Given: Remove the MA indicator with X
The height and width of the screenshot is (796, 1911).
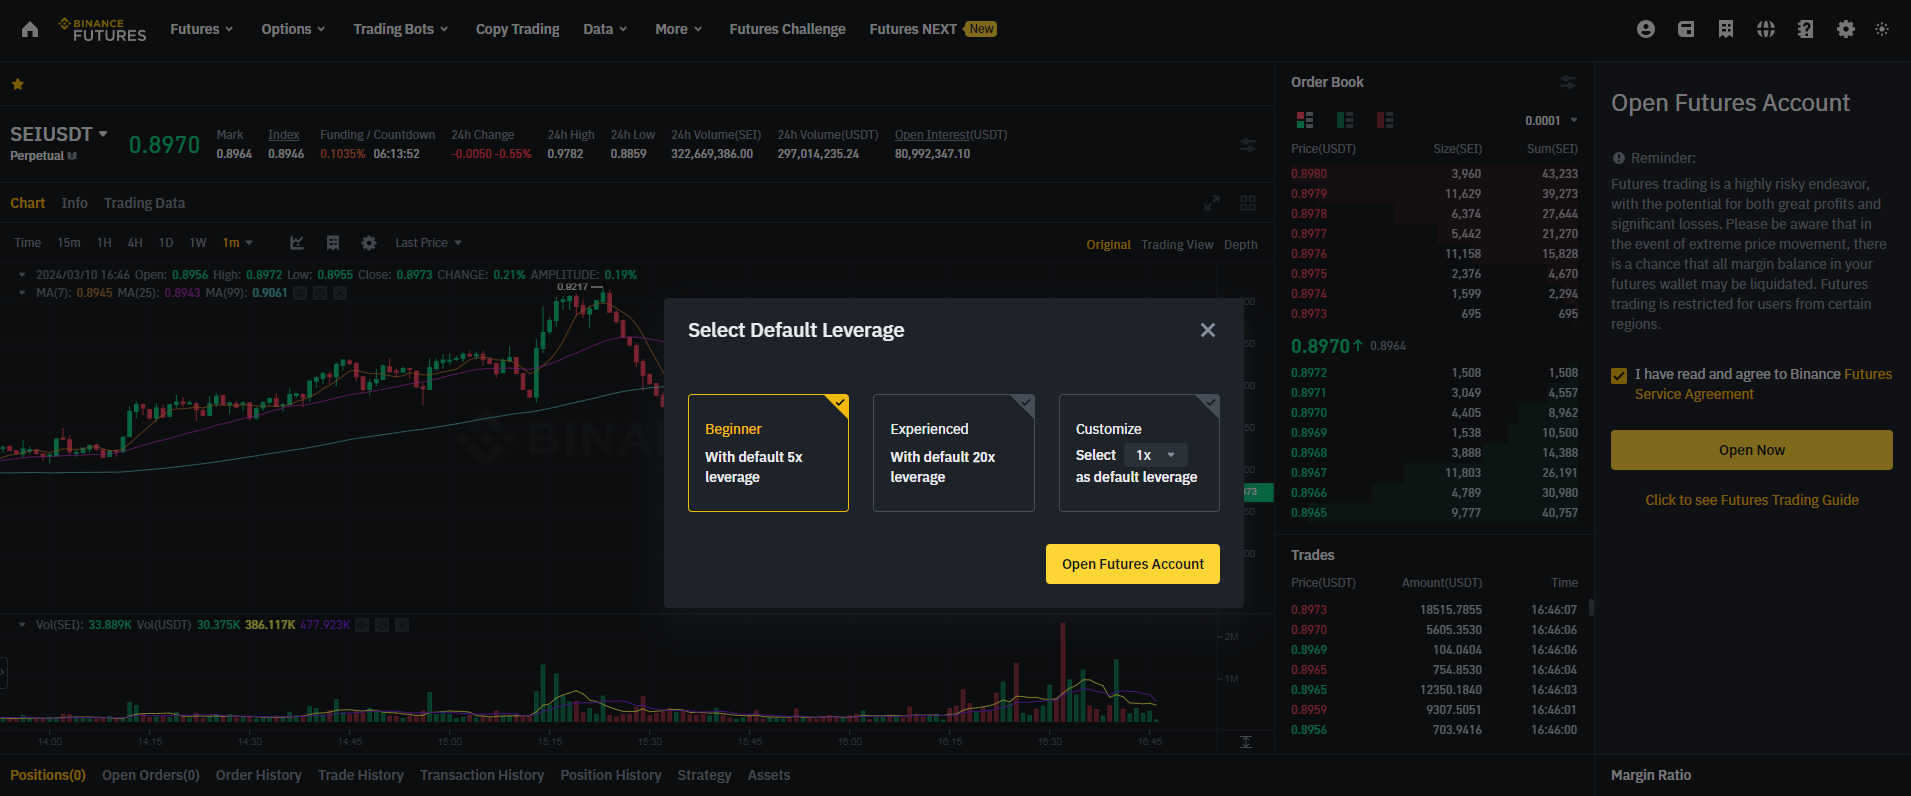Looking at the screenshot, I should click(340, 293).
